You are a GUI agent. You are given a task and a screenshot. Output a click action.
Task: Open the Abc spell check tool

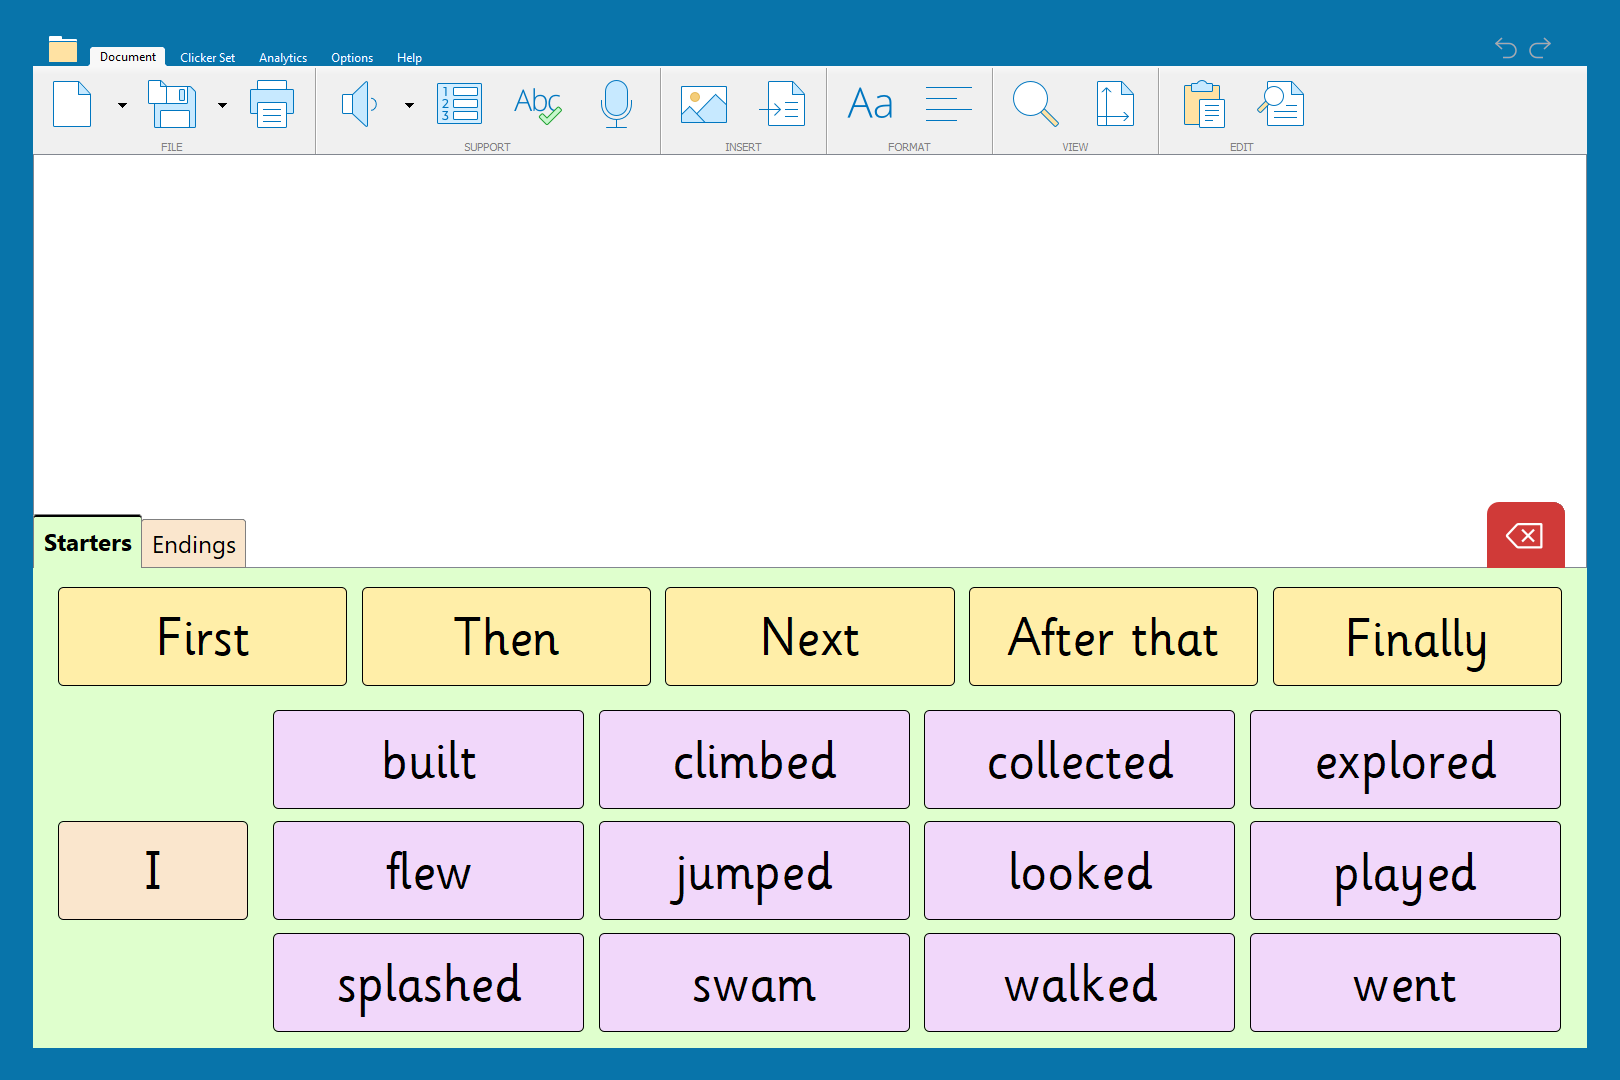537,104
